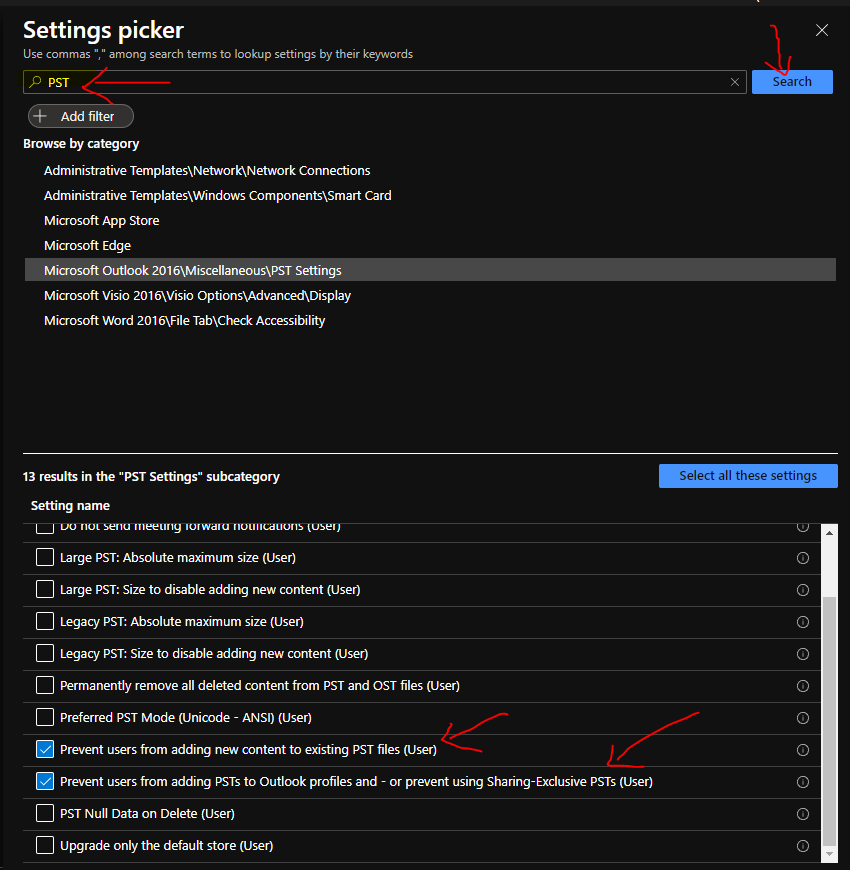The image size is (850, 870).
Task: Click into the keyword search field
Action: coord(384,82)
